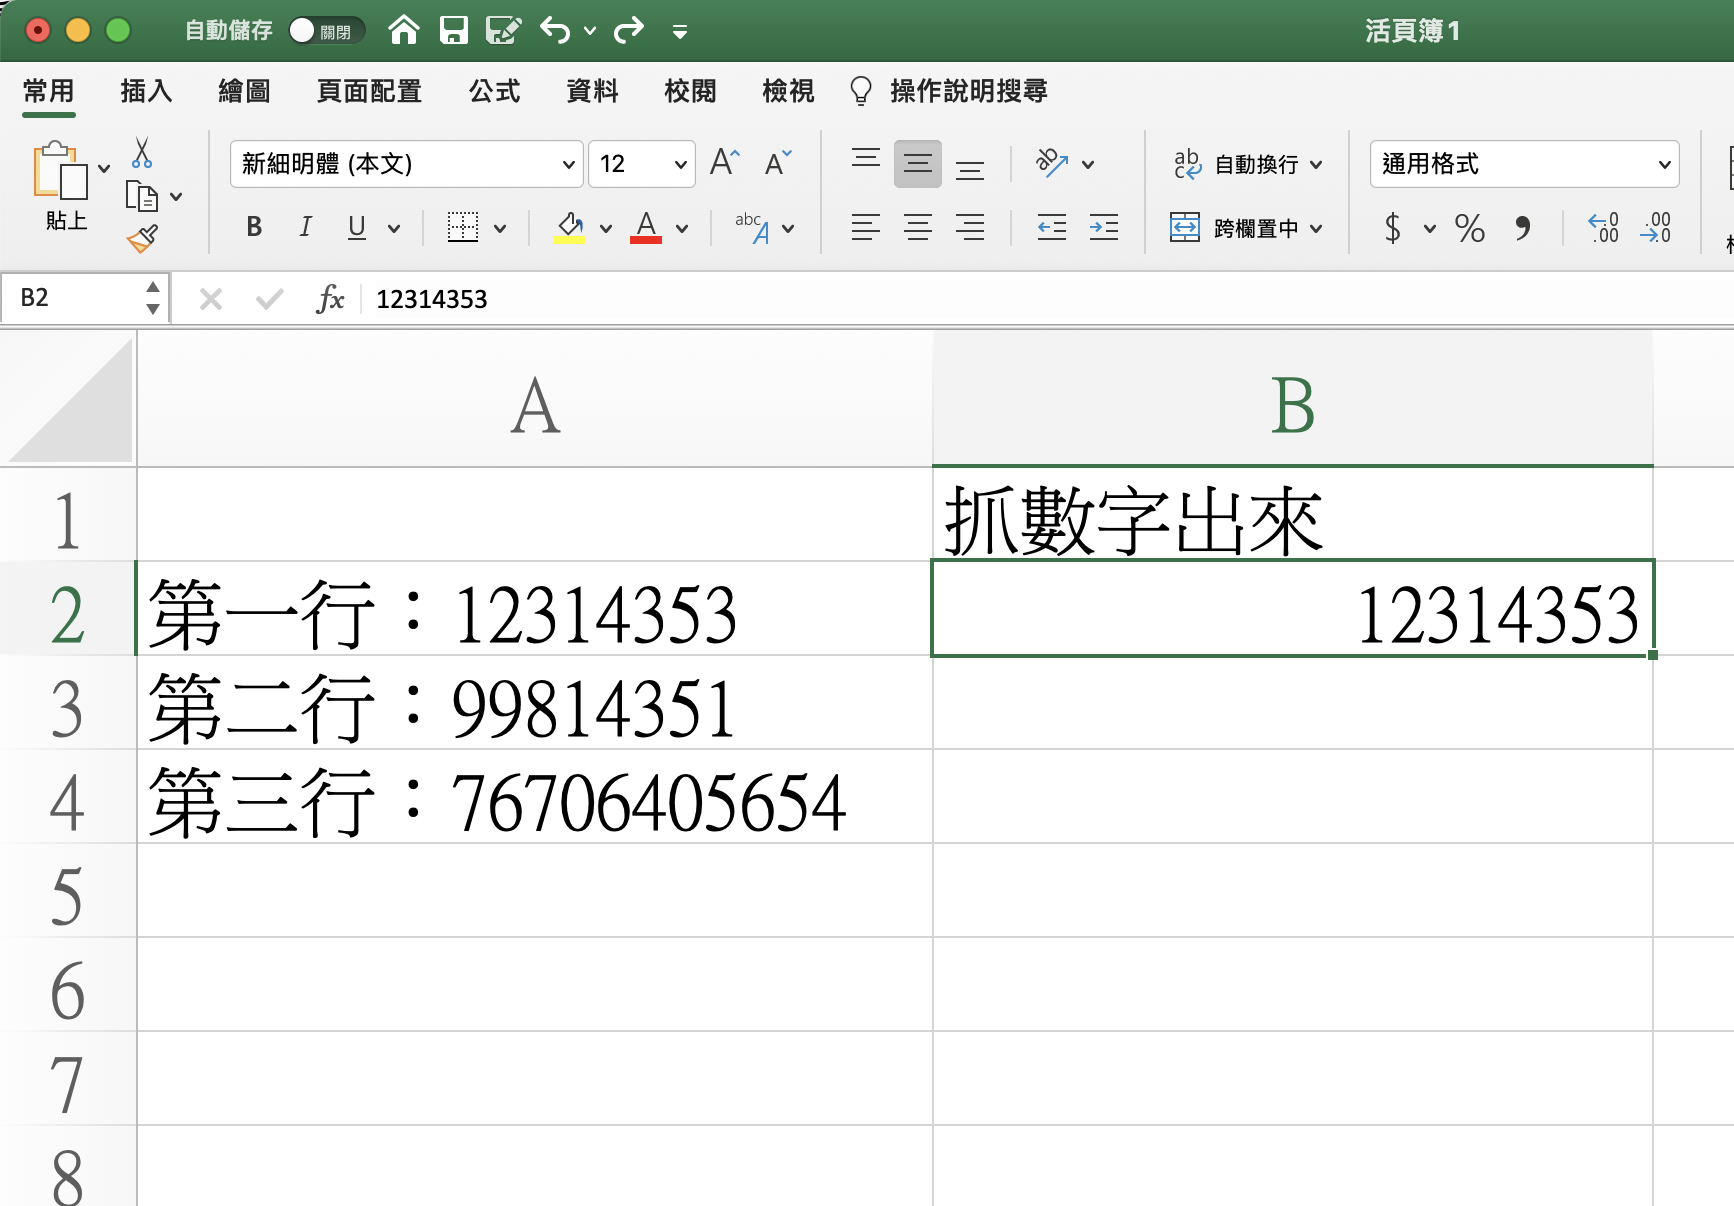Viewport: 1734px width, 1206px height.
Task: Open the 公式 tab
Action: point(494,91)
